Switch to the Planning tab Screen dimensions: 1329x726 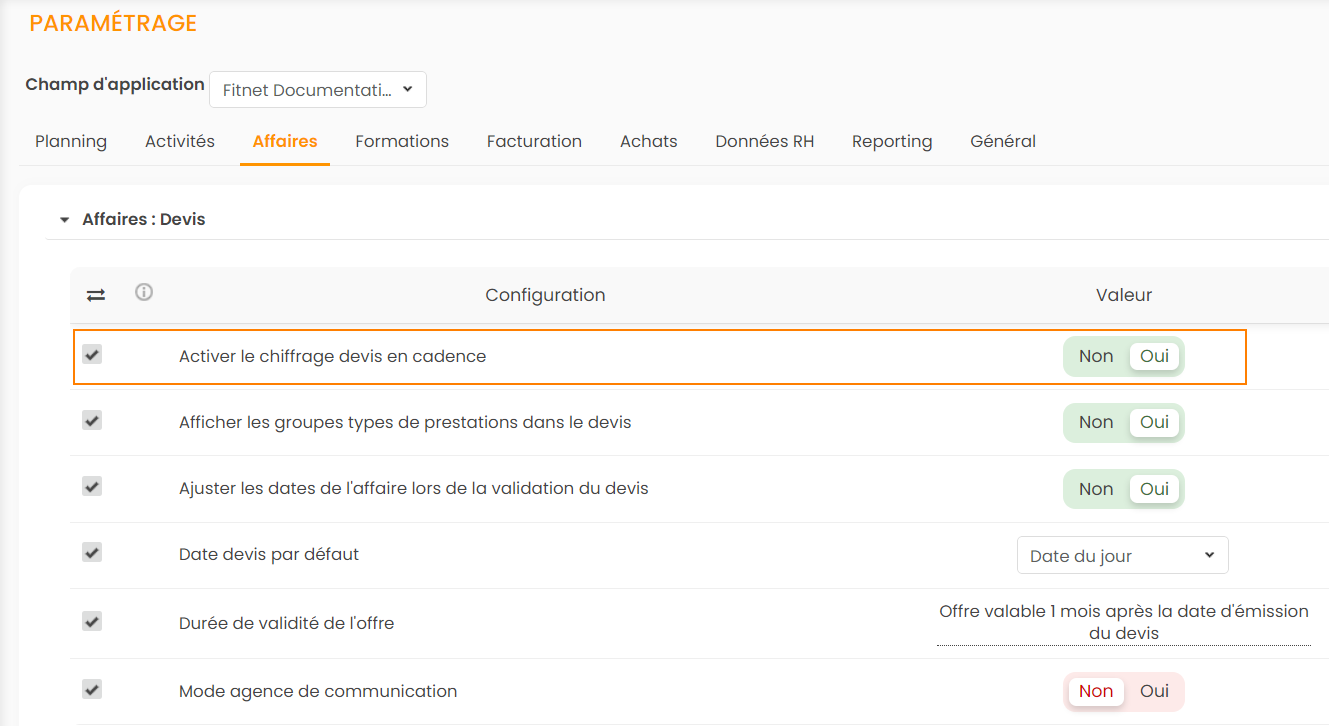[71, 142]
